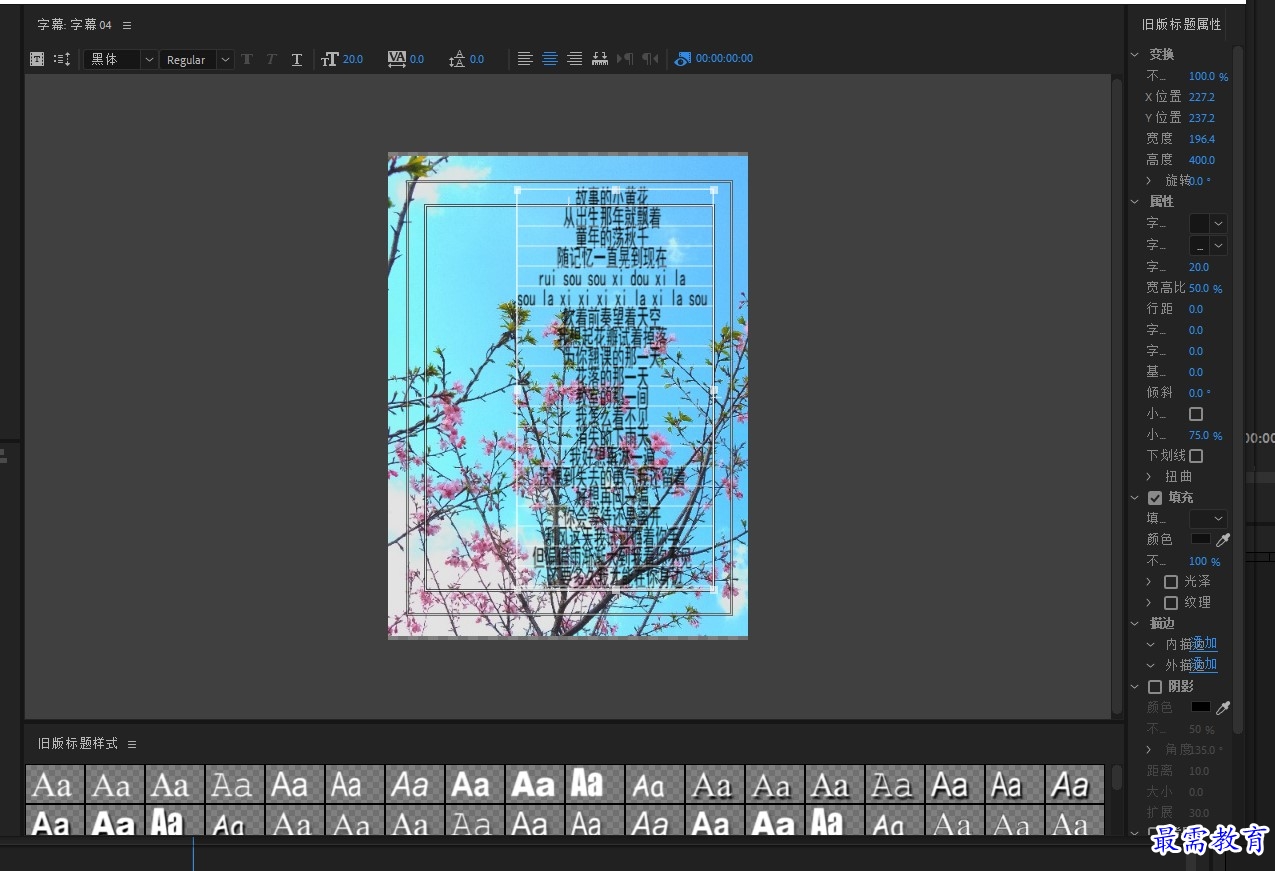Toggle bold text style
Viewport: 1275px width, 871px height.
tap(247, 59)
